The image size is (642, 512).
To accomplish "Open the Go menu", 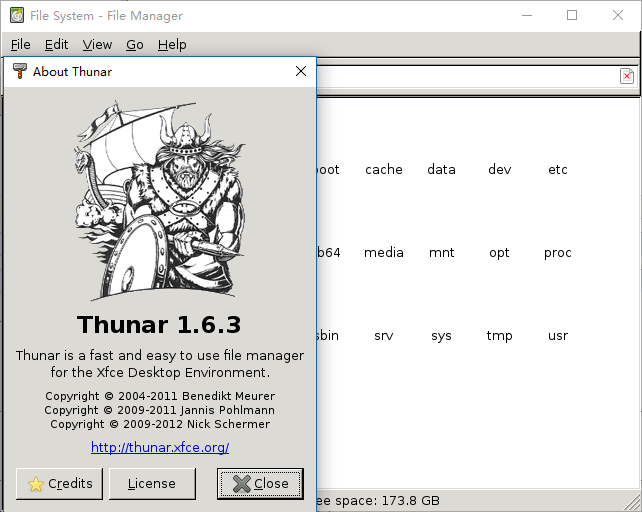I will click(x=135, y=45).
